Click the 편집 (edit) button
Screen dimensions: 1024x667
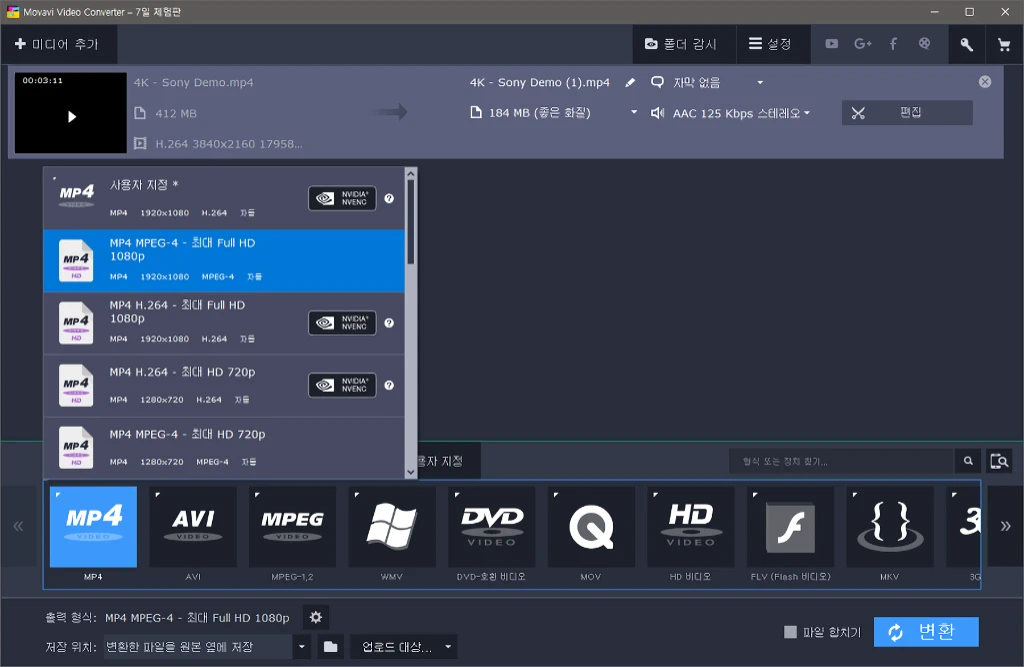pyautogui.click(x=907, y=112)
